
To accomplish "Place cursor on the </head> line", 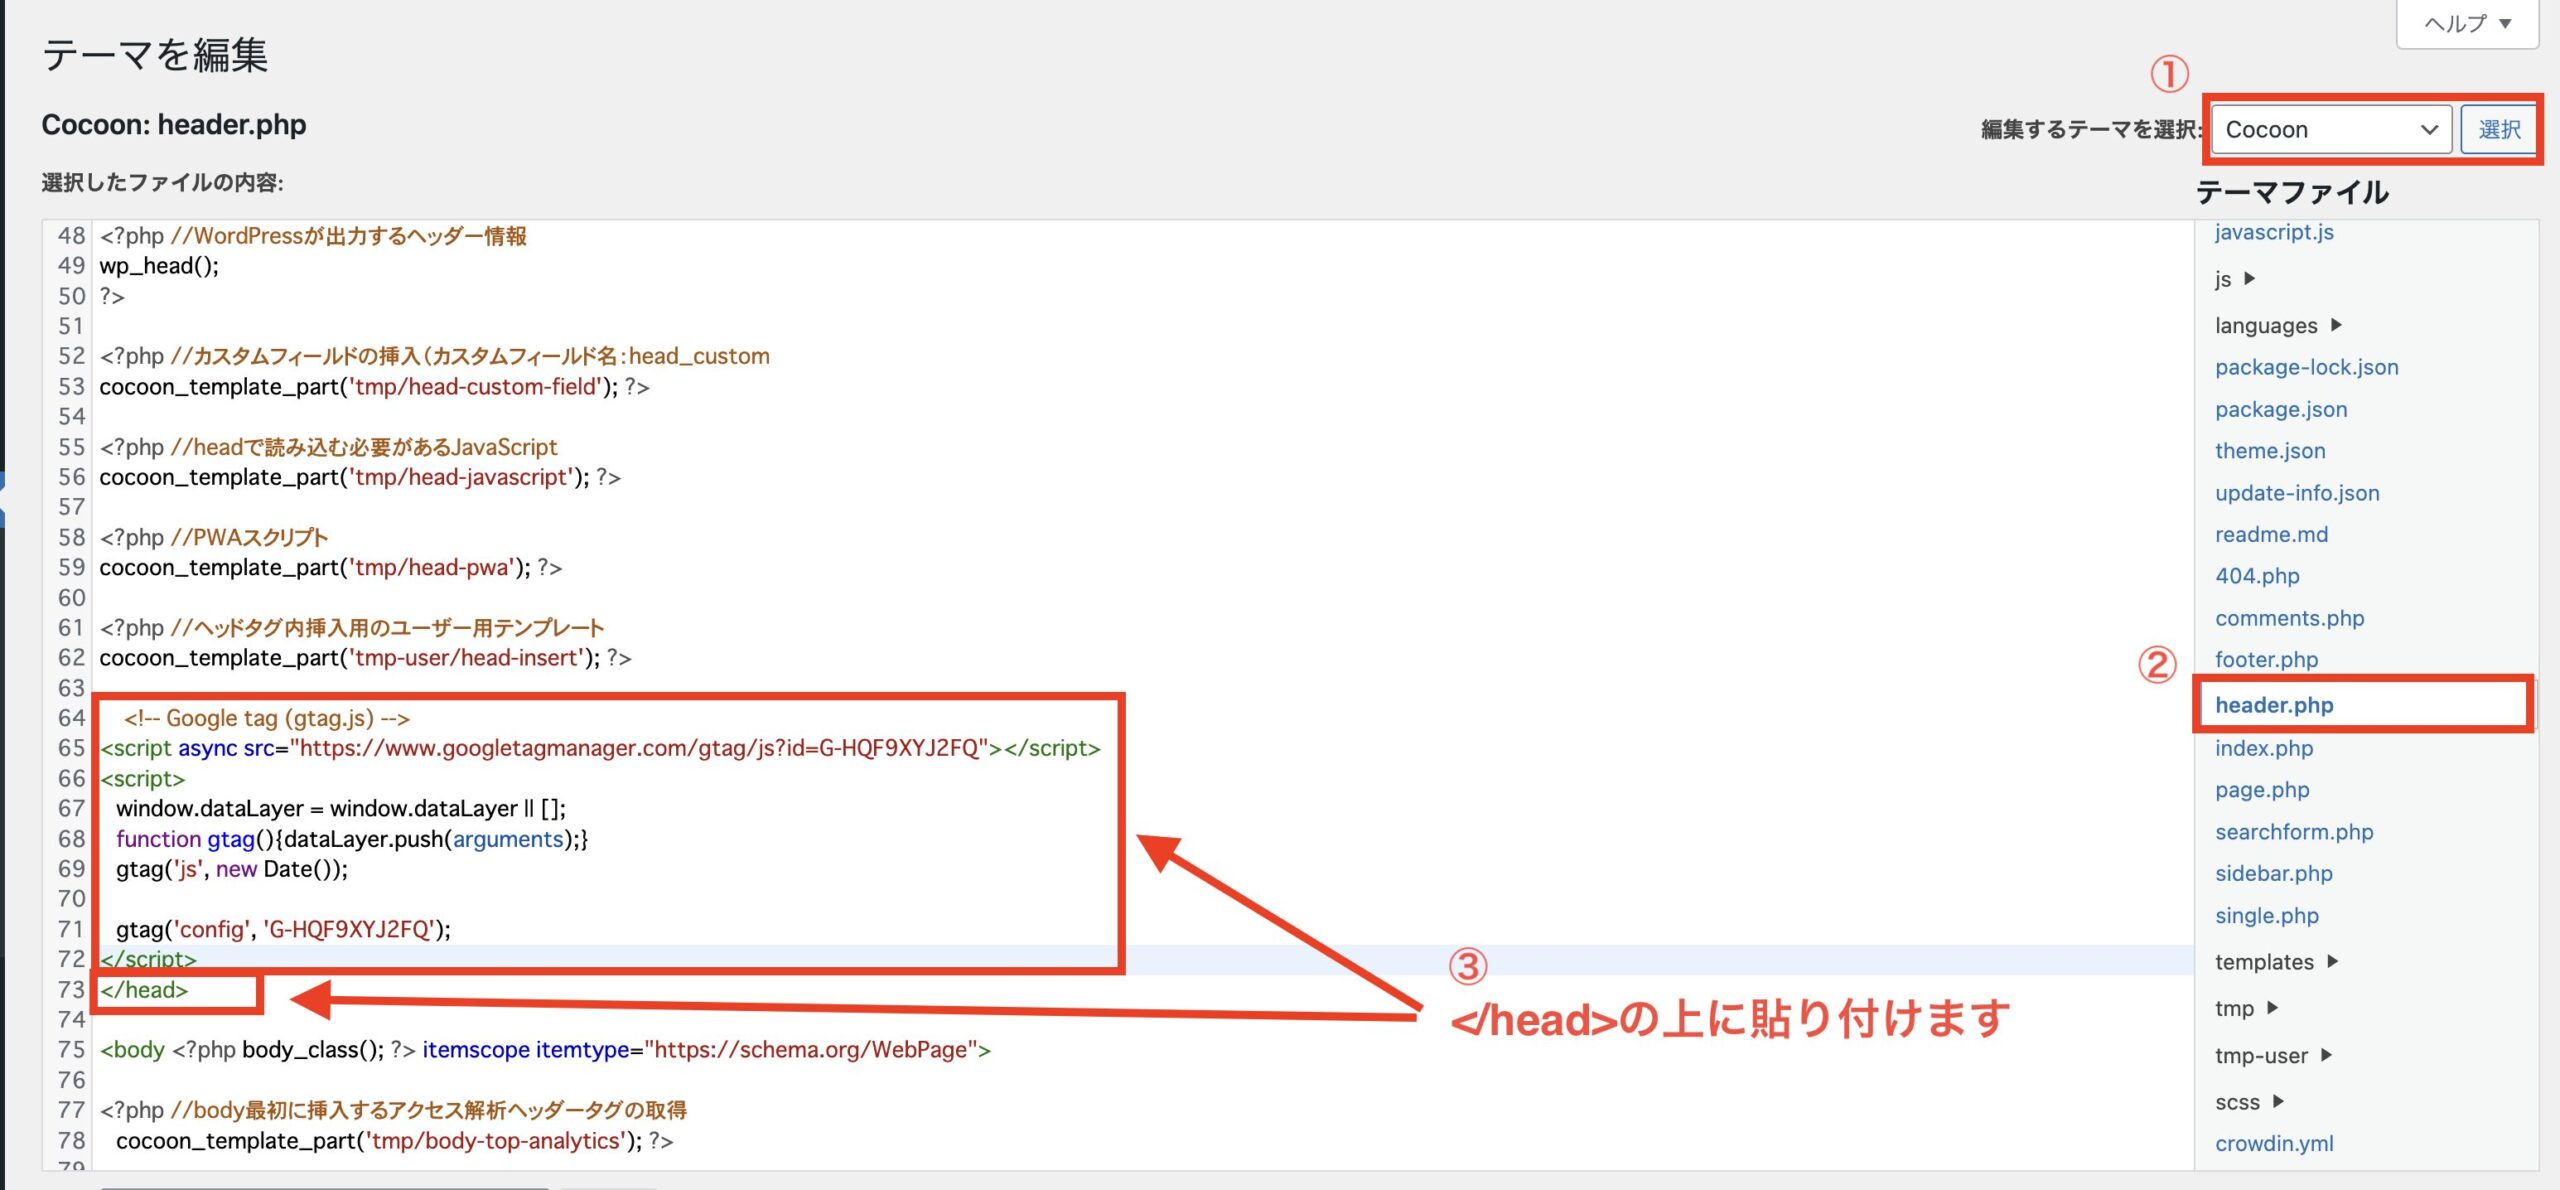I will pyautogui.click(x=144, y=990).
